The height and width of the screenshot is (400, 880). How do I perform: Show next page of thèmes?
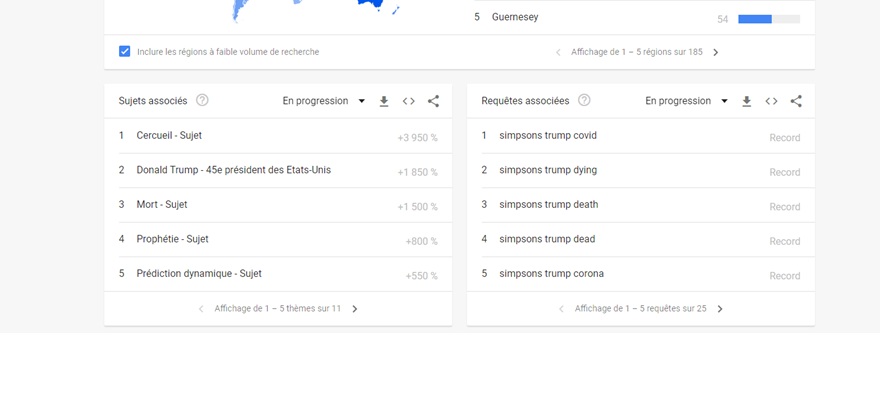click(x=355, y=309)
